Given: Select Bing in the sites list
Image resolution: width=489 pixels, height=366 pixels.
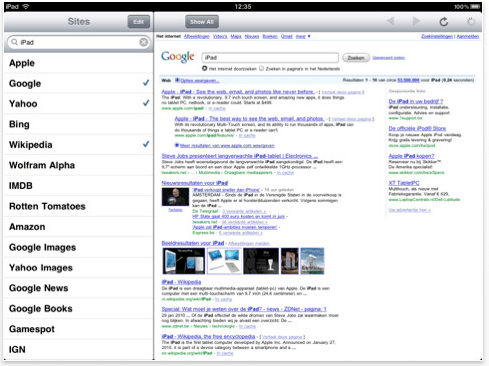Looking at the screenshot, I should pos(79,124).
